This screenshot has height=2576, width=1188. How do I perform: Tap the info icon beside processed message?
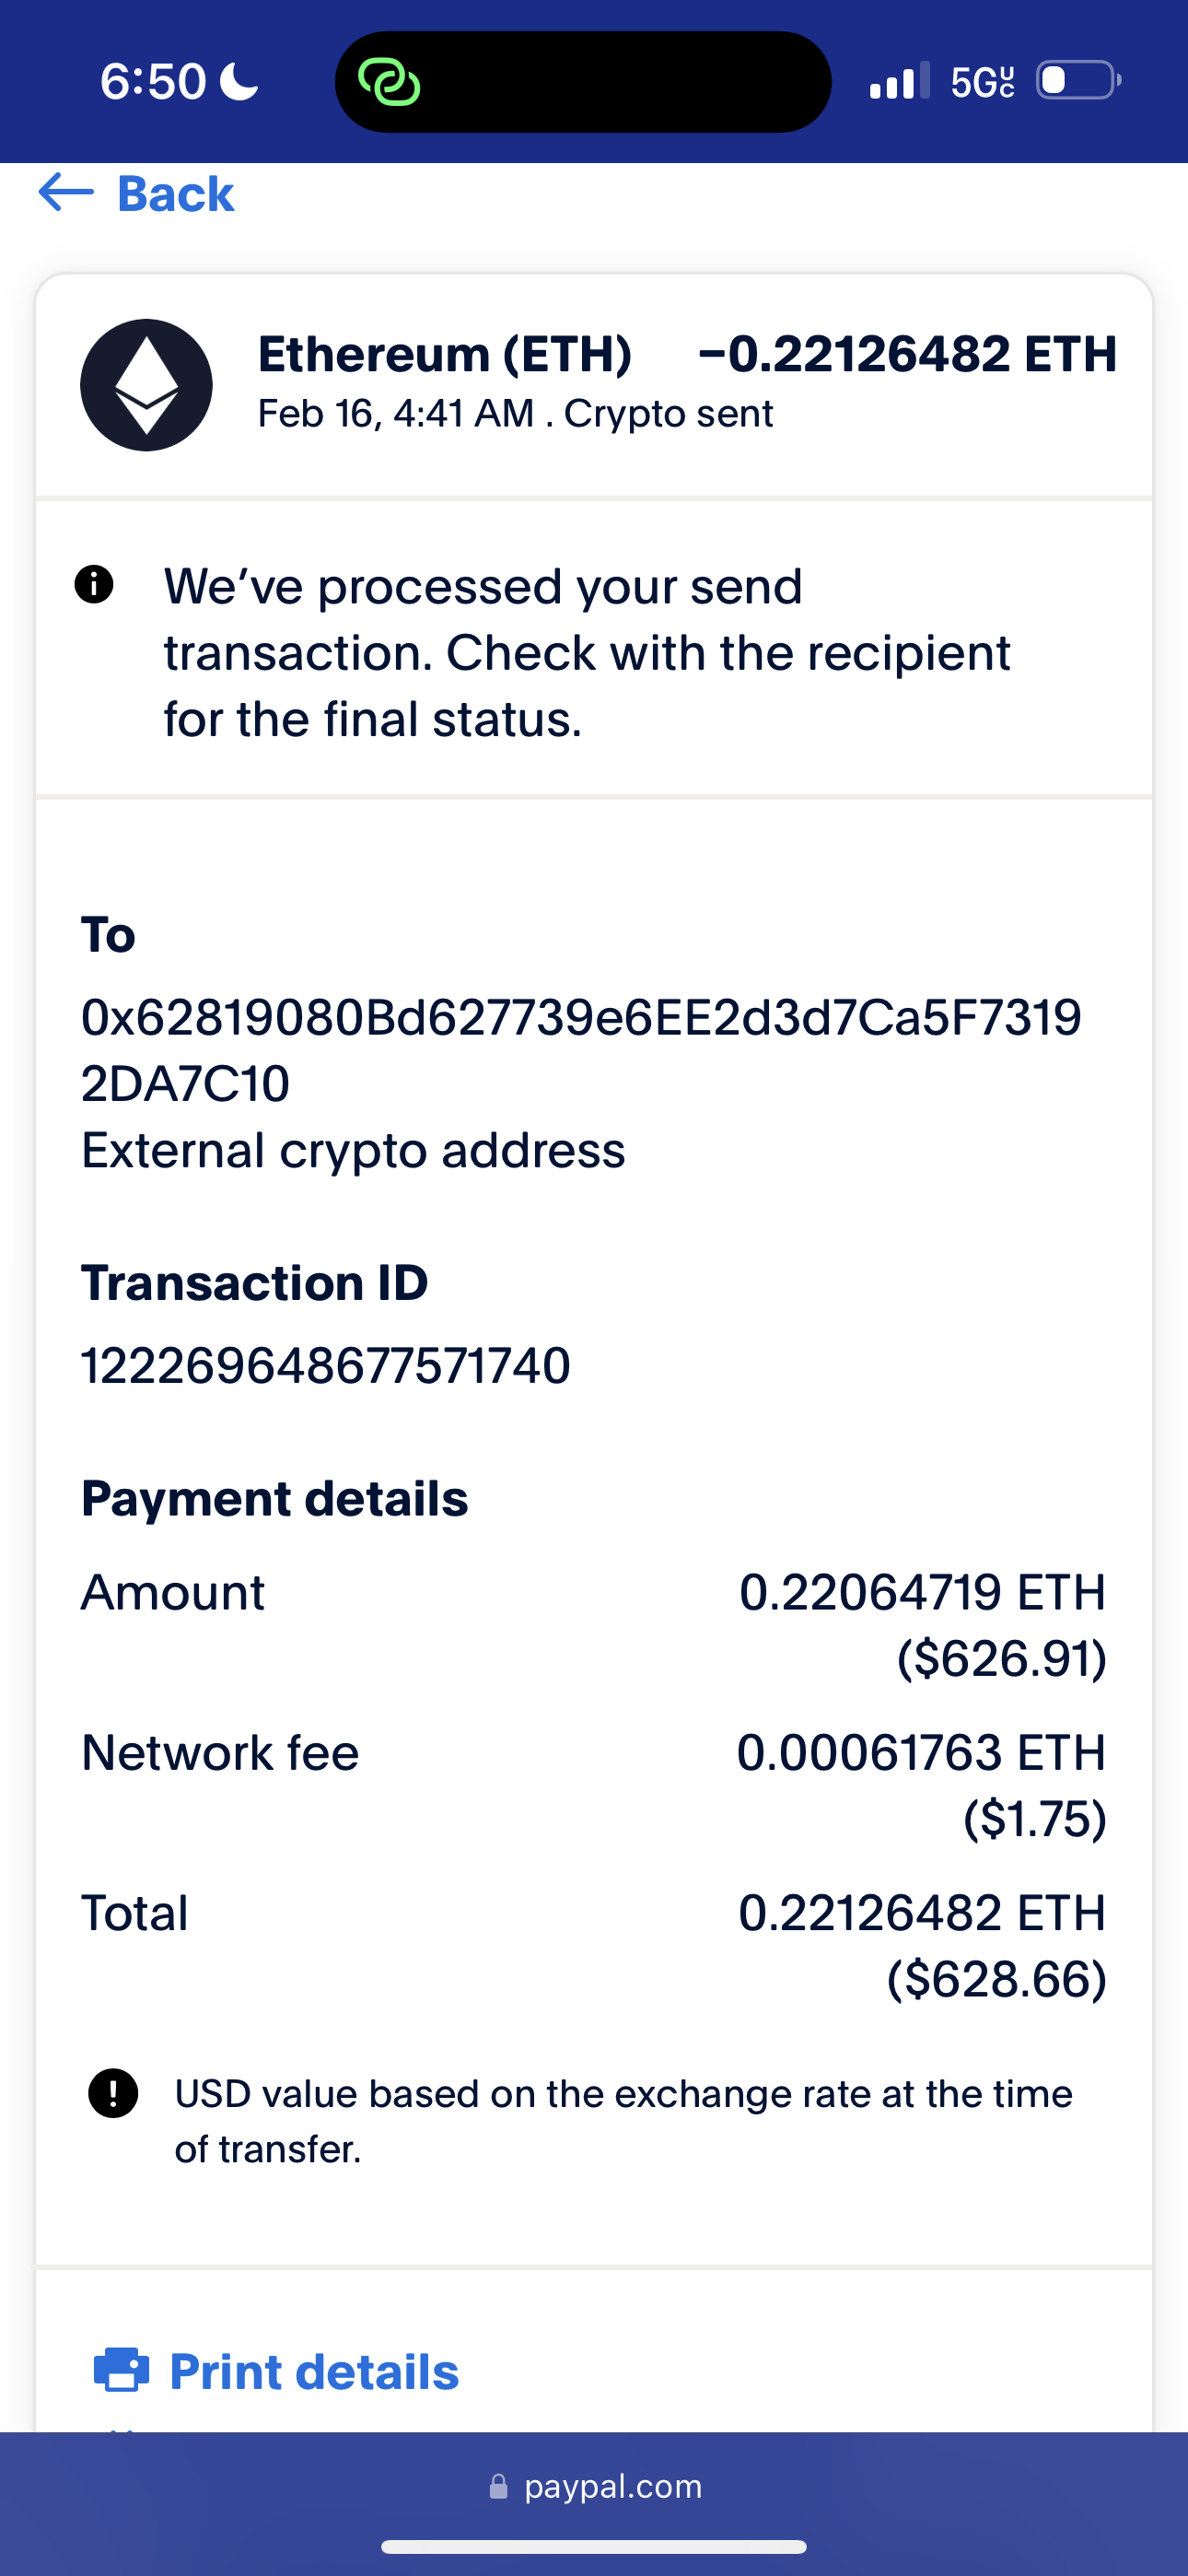(x=94, y=584)
